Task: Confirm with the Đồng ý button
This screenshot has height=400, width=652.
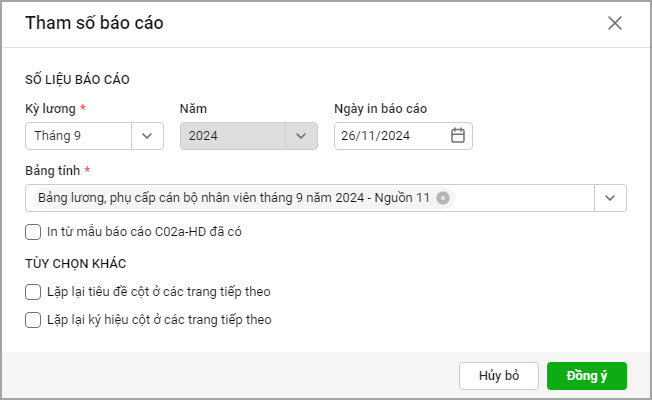Action: click(586, 375)
